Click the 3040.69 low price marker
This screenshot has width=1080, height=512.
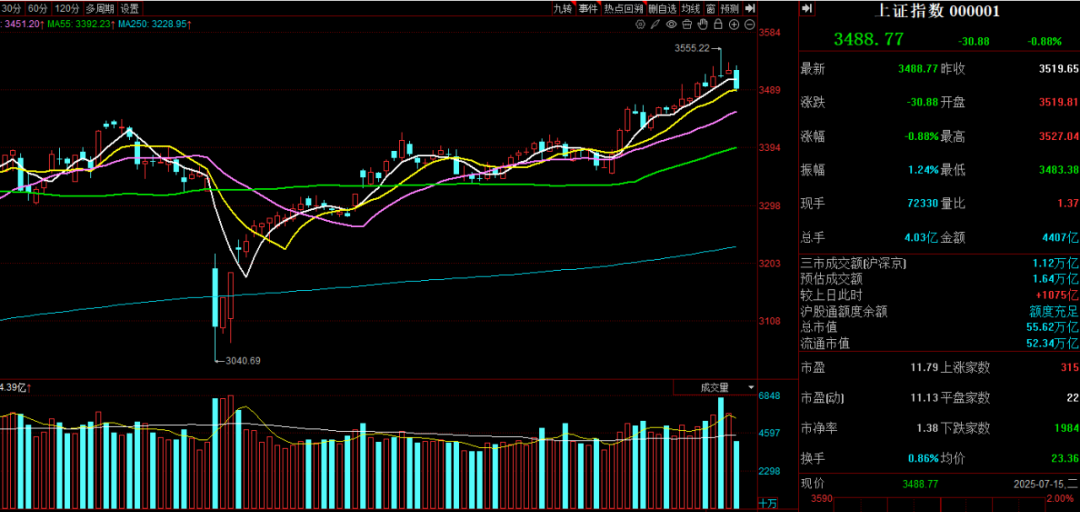pos(243,360)
